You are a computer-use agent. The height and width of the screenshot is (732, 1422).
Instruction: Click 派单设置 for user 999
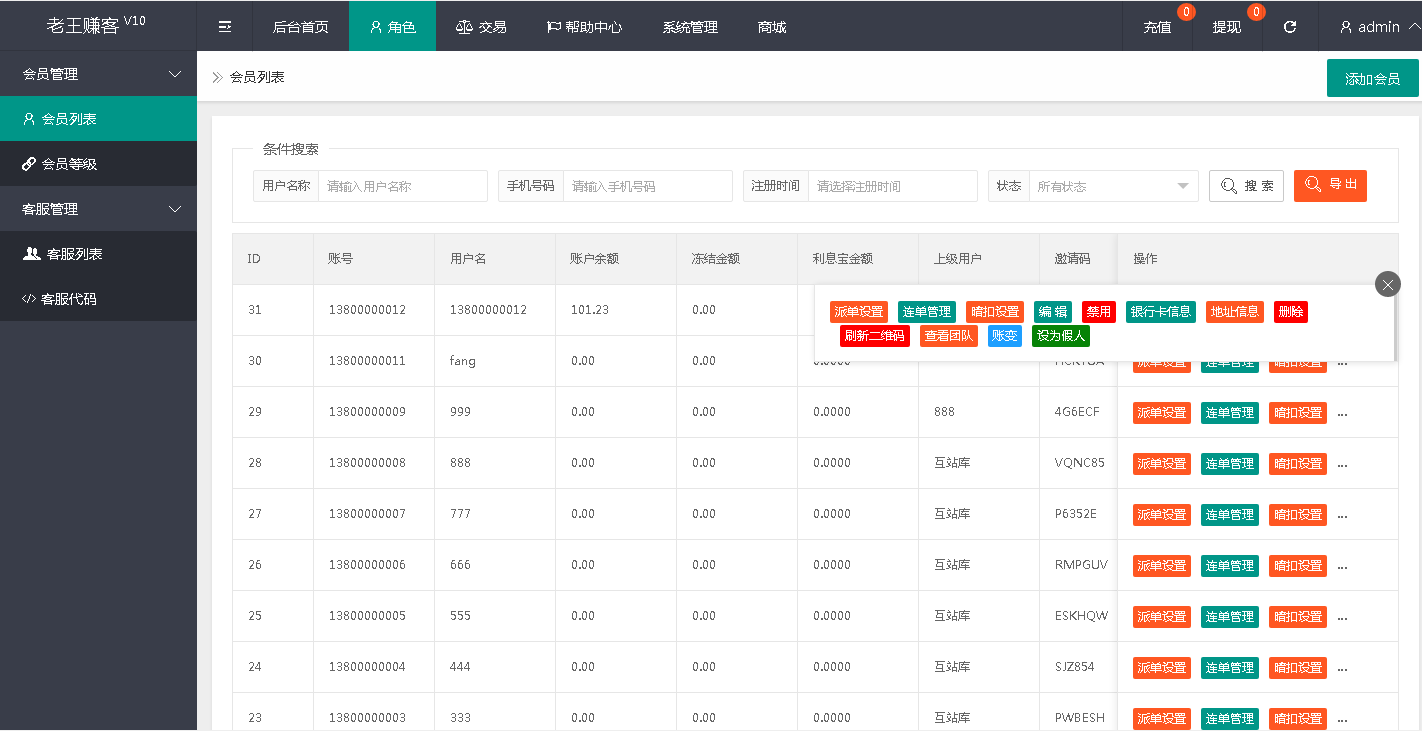[1162, 413]
